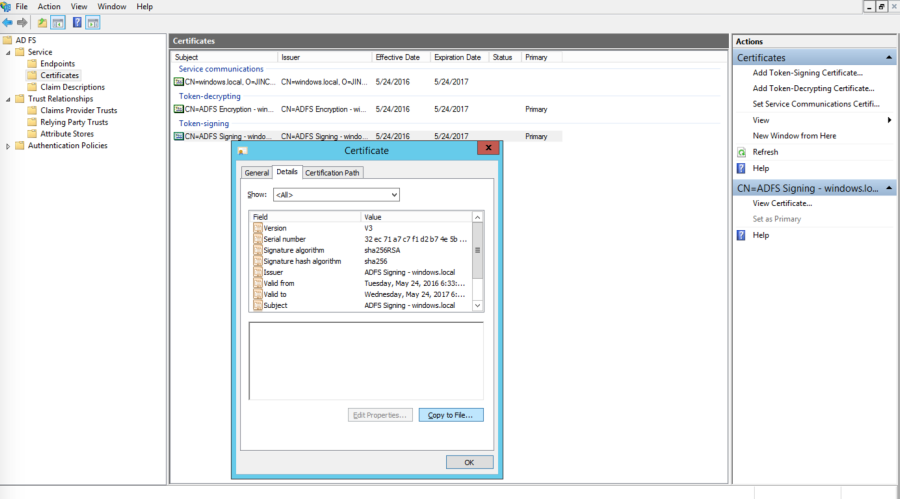Toggle Show/Hide Console Tree toolbar icon
900x499 pixels.
point(58,22)
